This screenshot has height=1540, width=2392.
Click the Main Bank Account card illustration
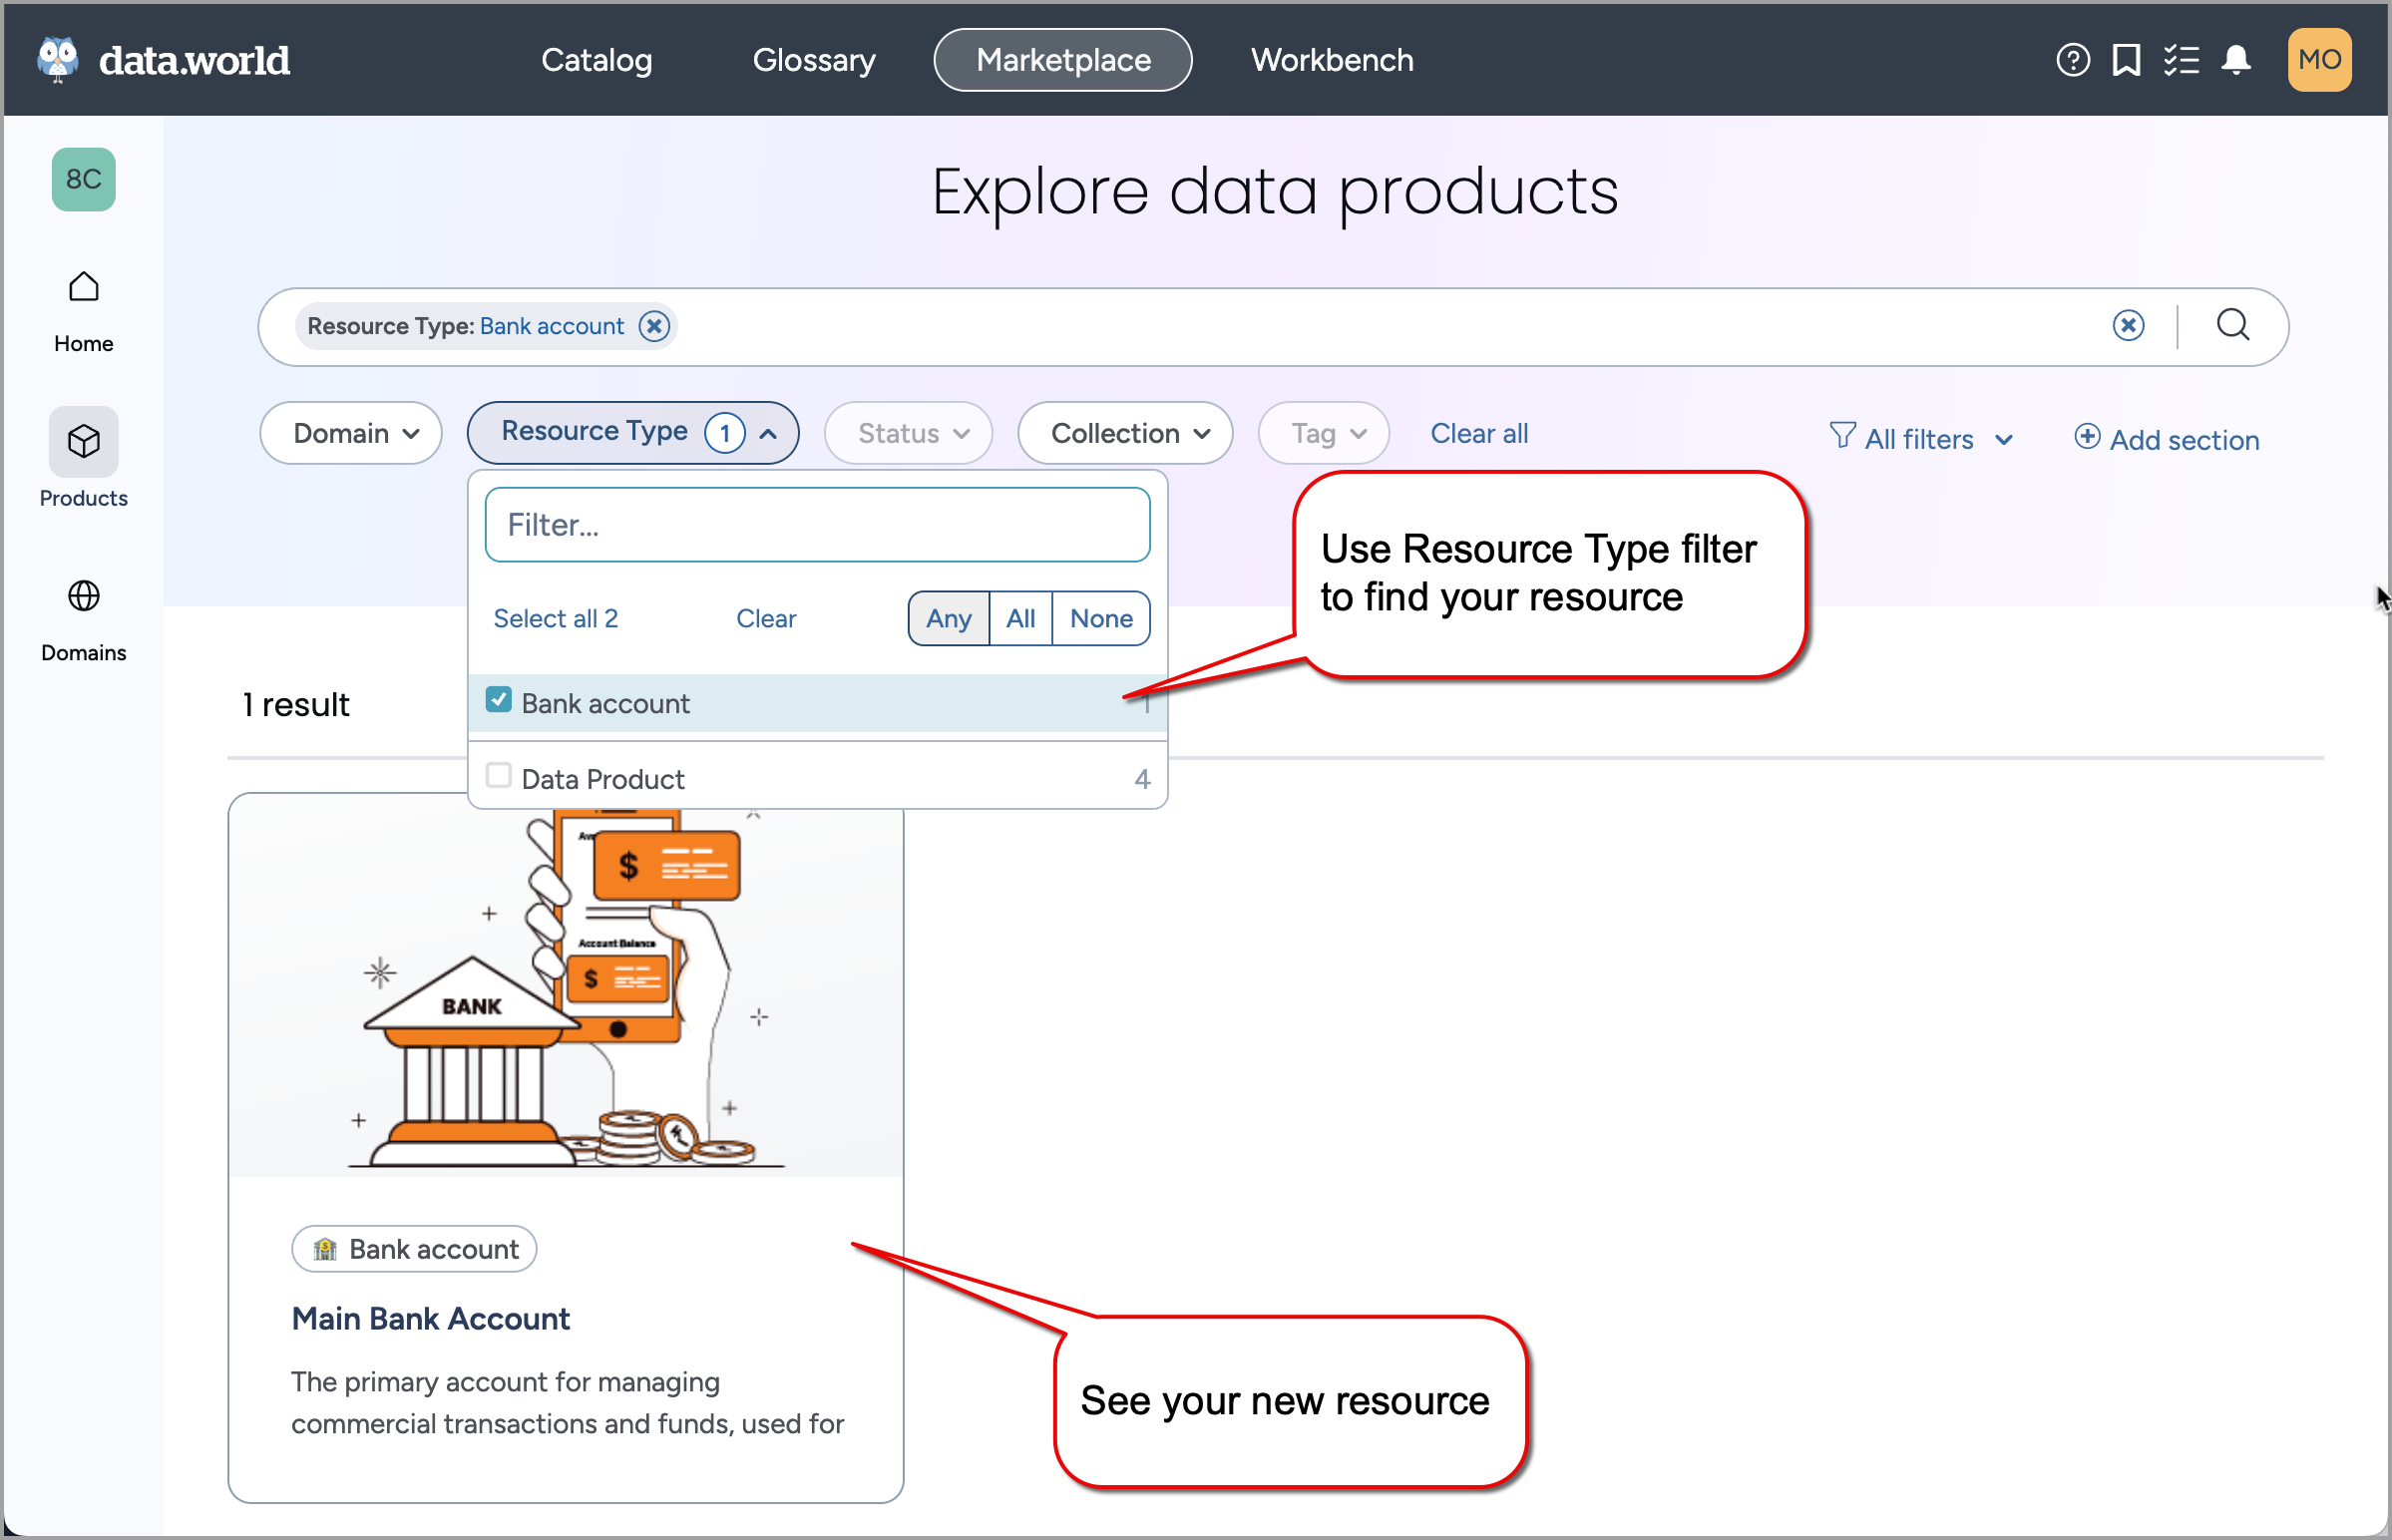coord(566,990)
